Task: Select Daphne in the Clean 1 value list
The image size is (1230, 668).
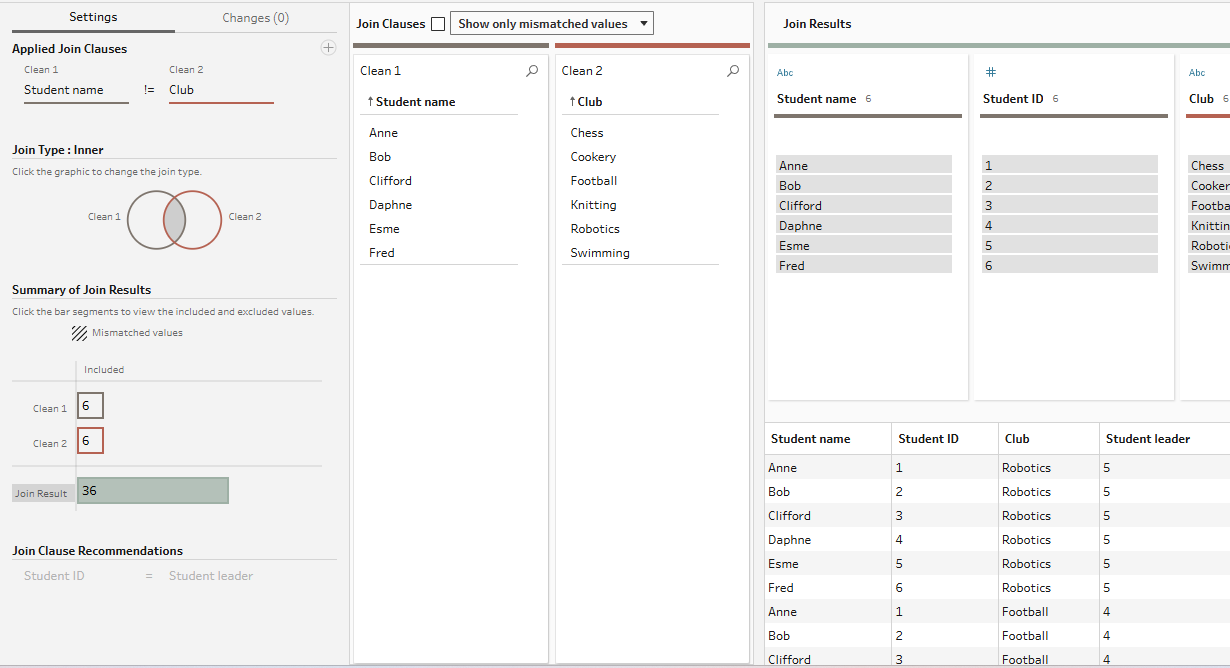Action: coord(390,205)
